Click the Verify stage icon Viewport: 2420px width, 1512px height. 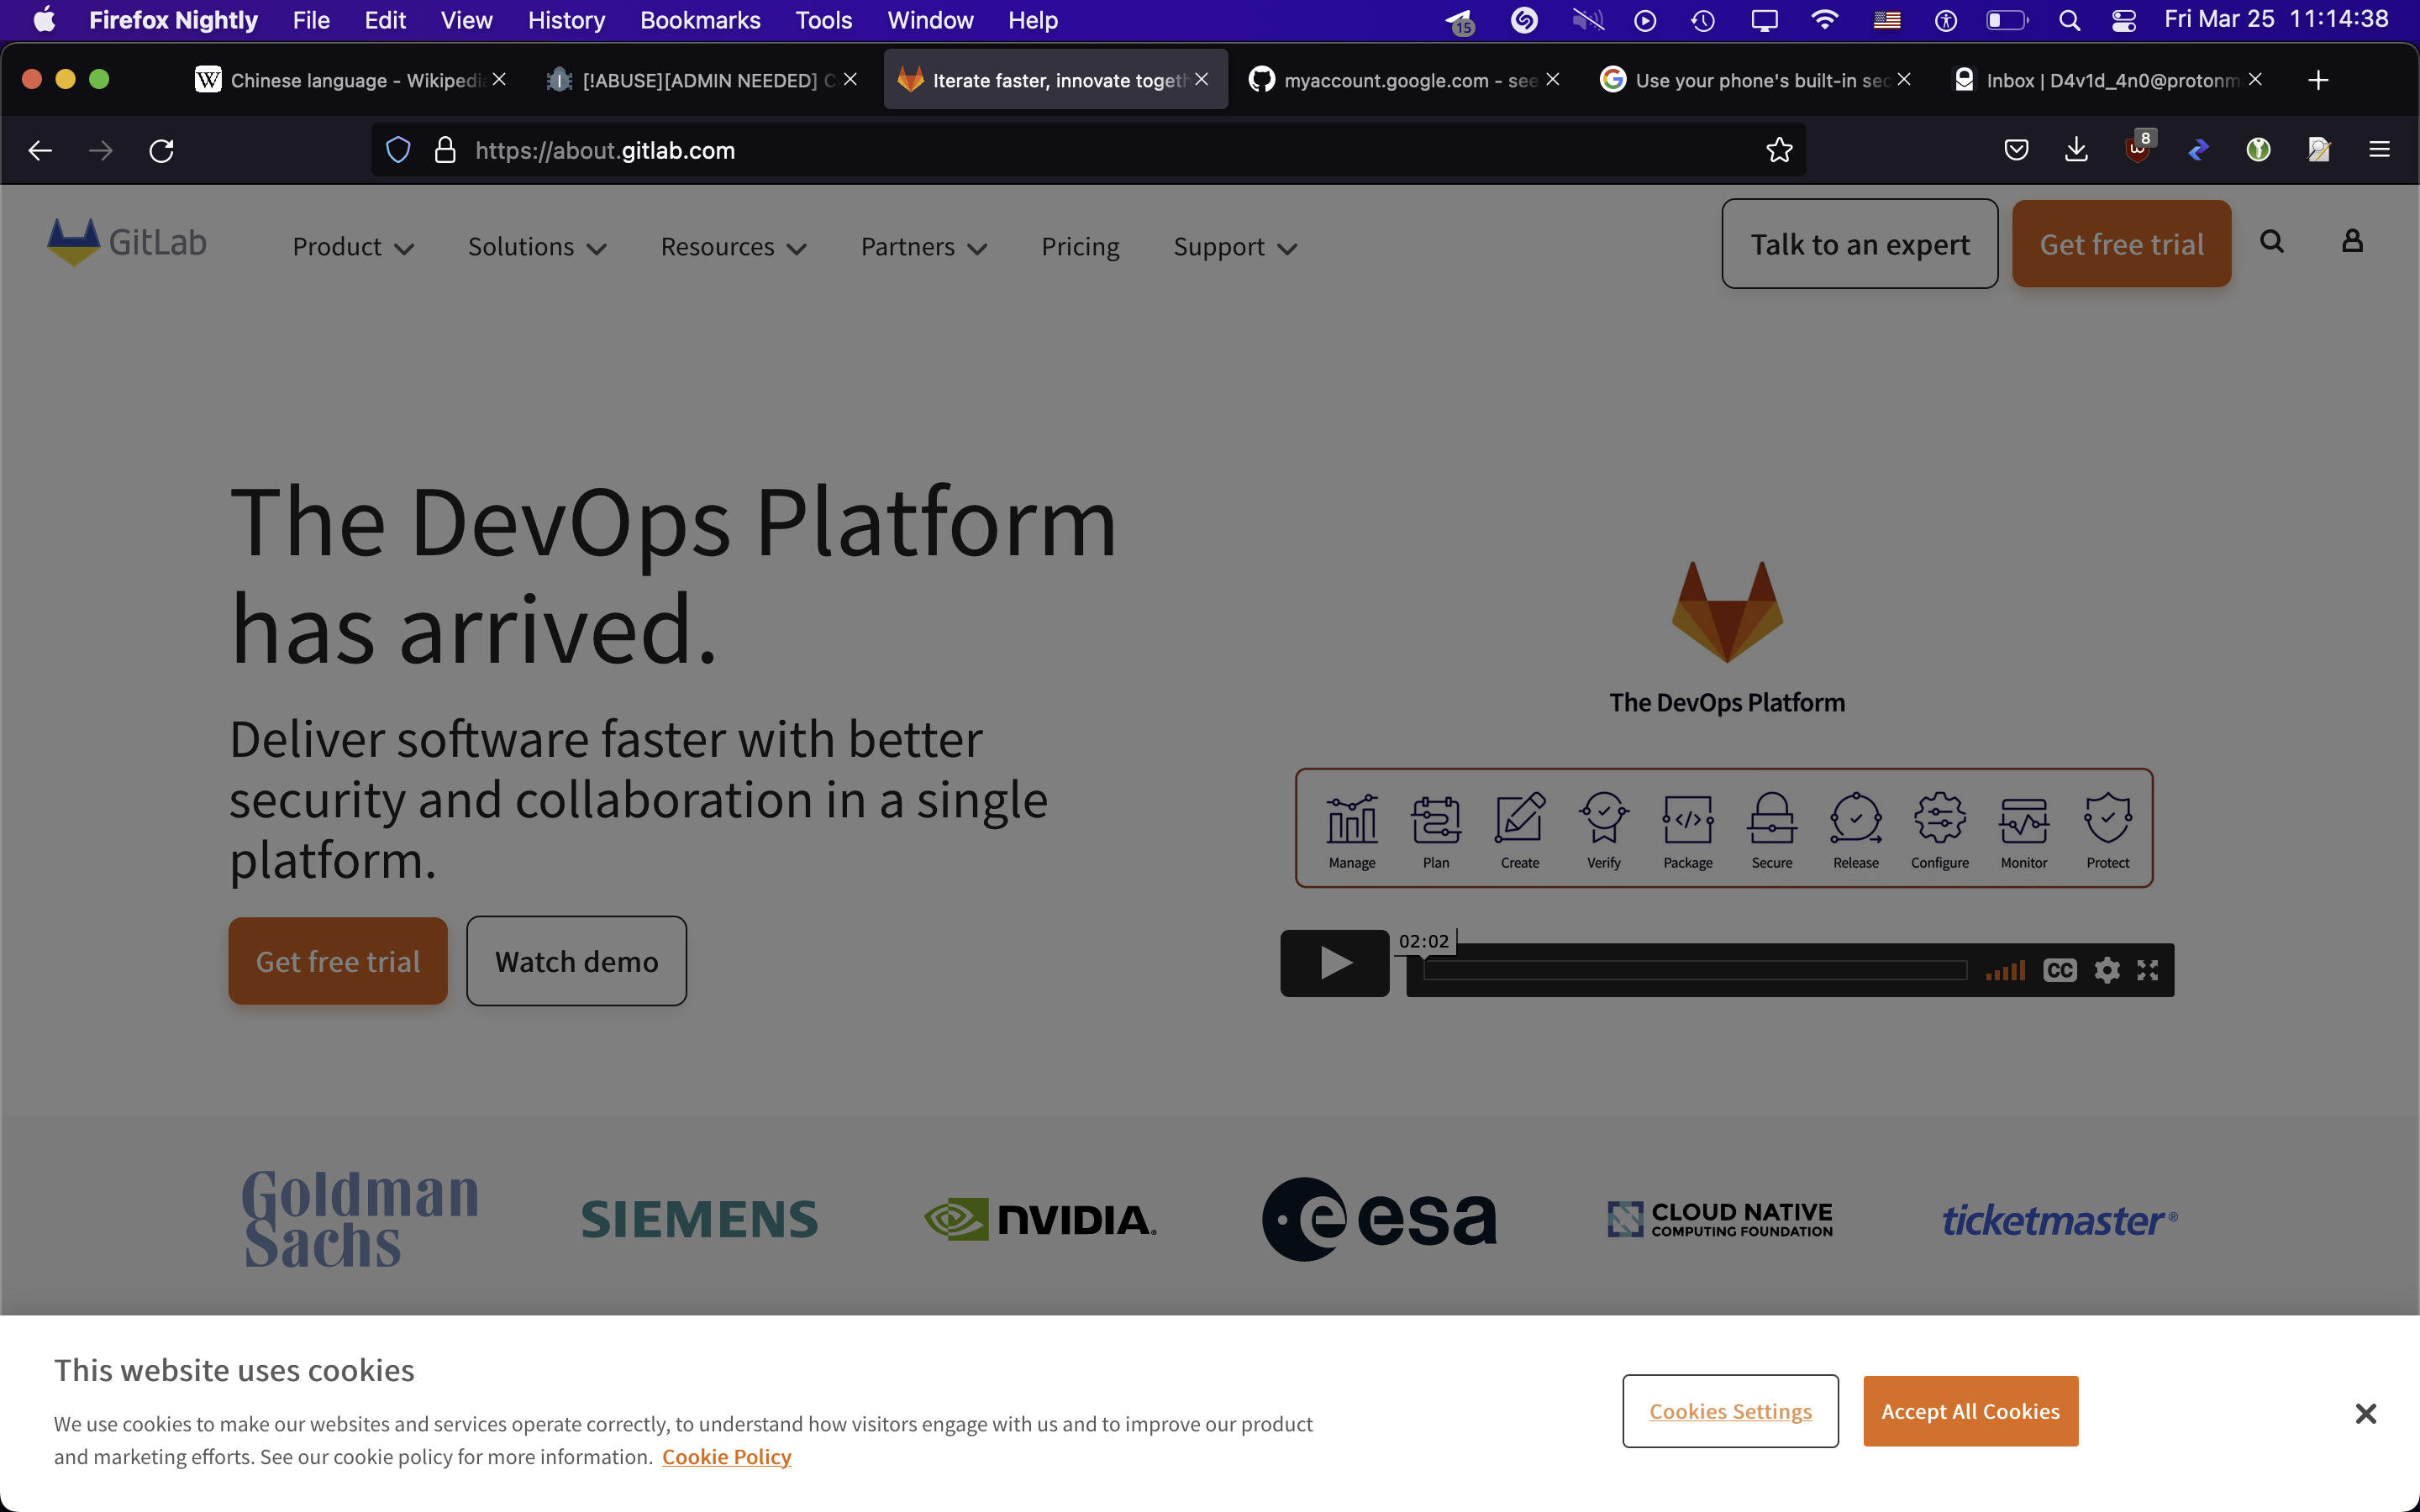1604,819
